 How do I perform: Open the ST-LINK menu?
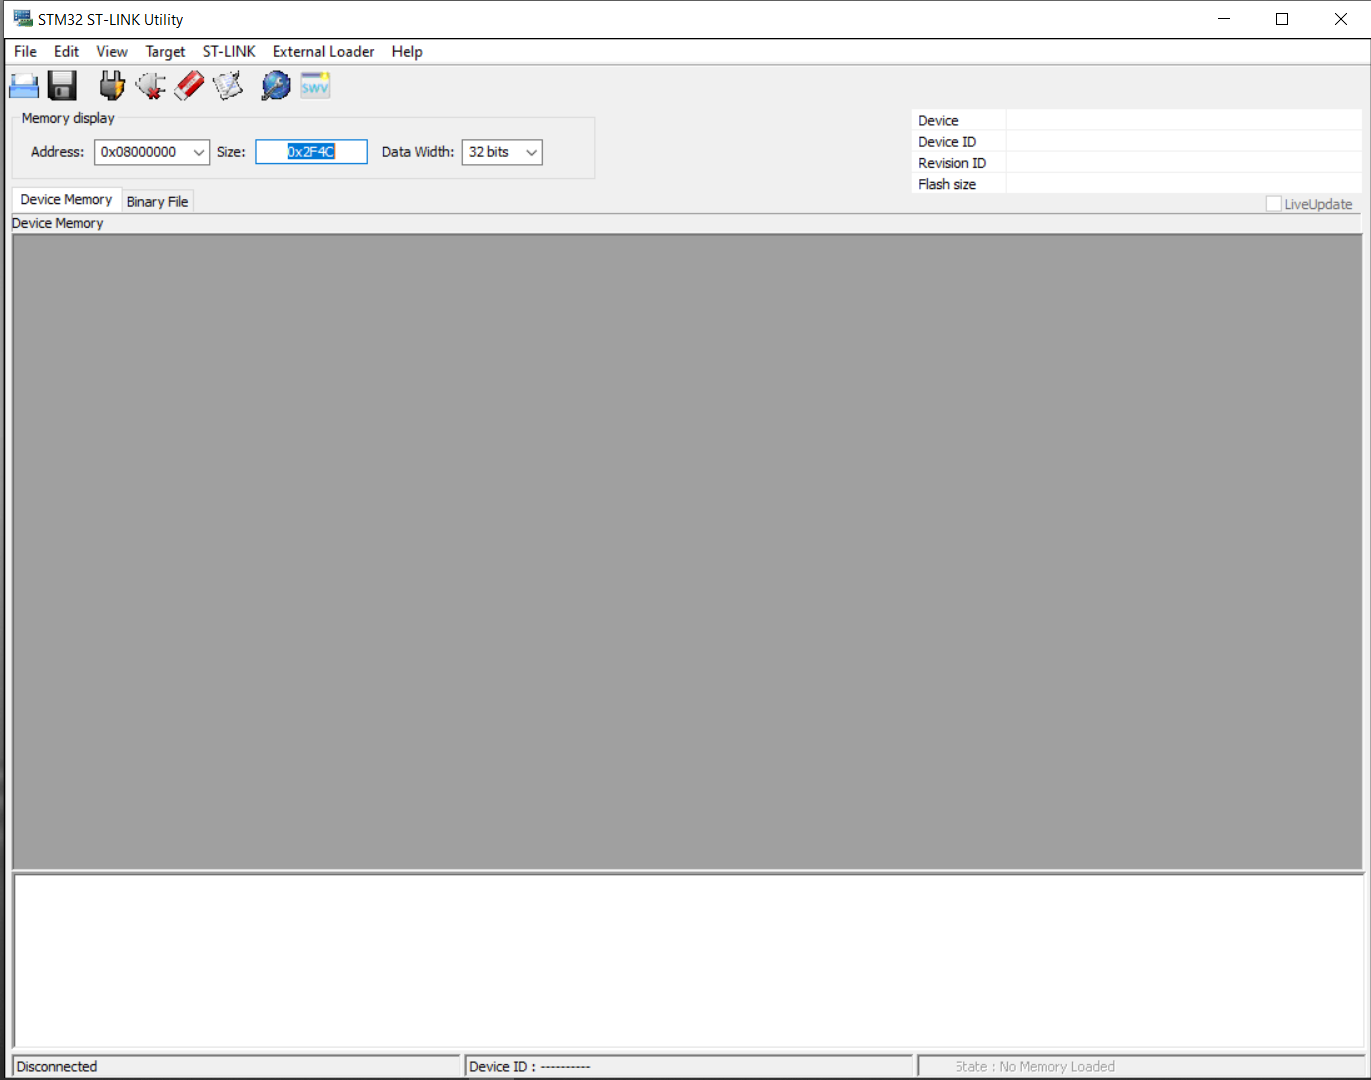[229, 52]
